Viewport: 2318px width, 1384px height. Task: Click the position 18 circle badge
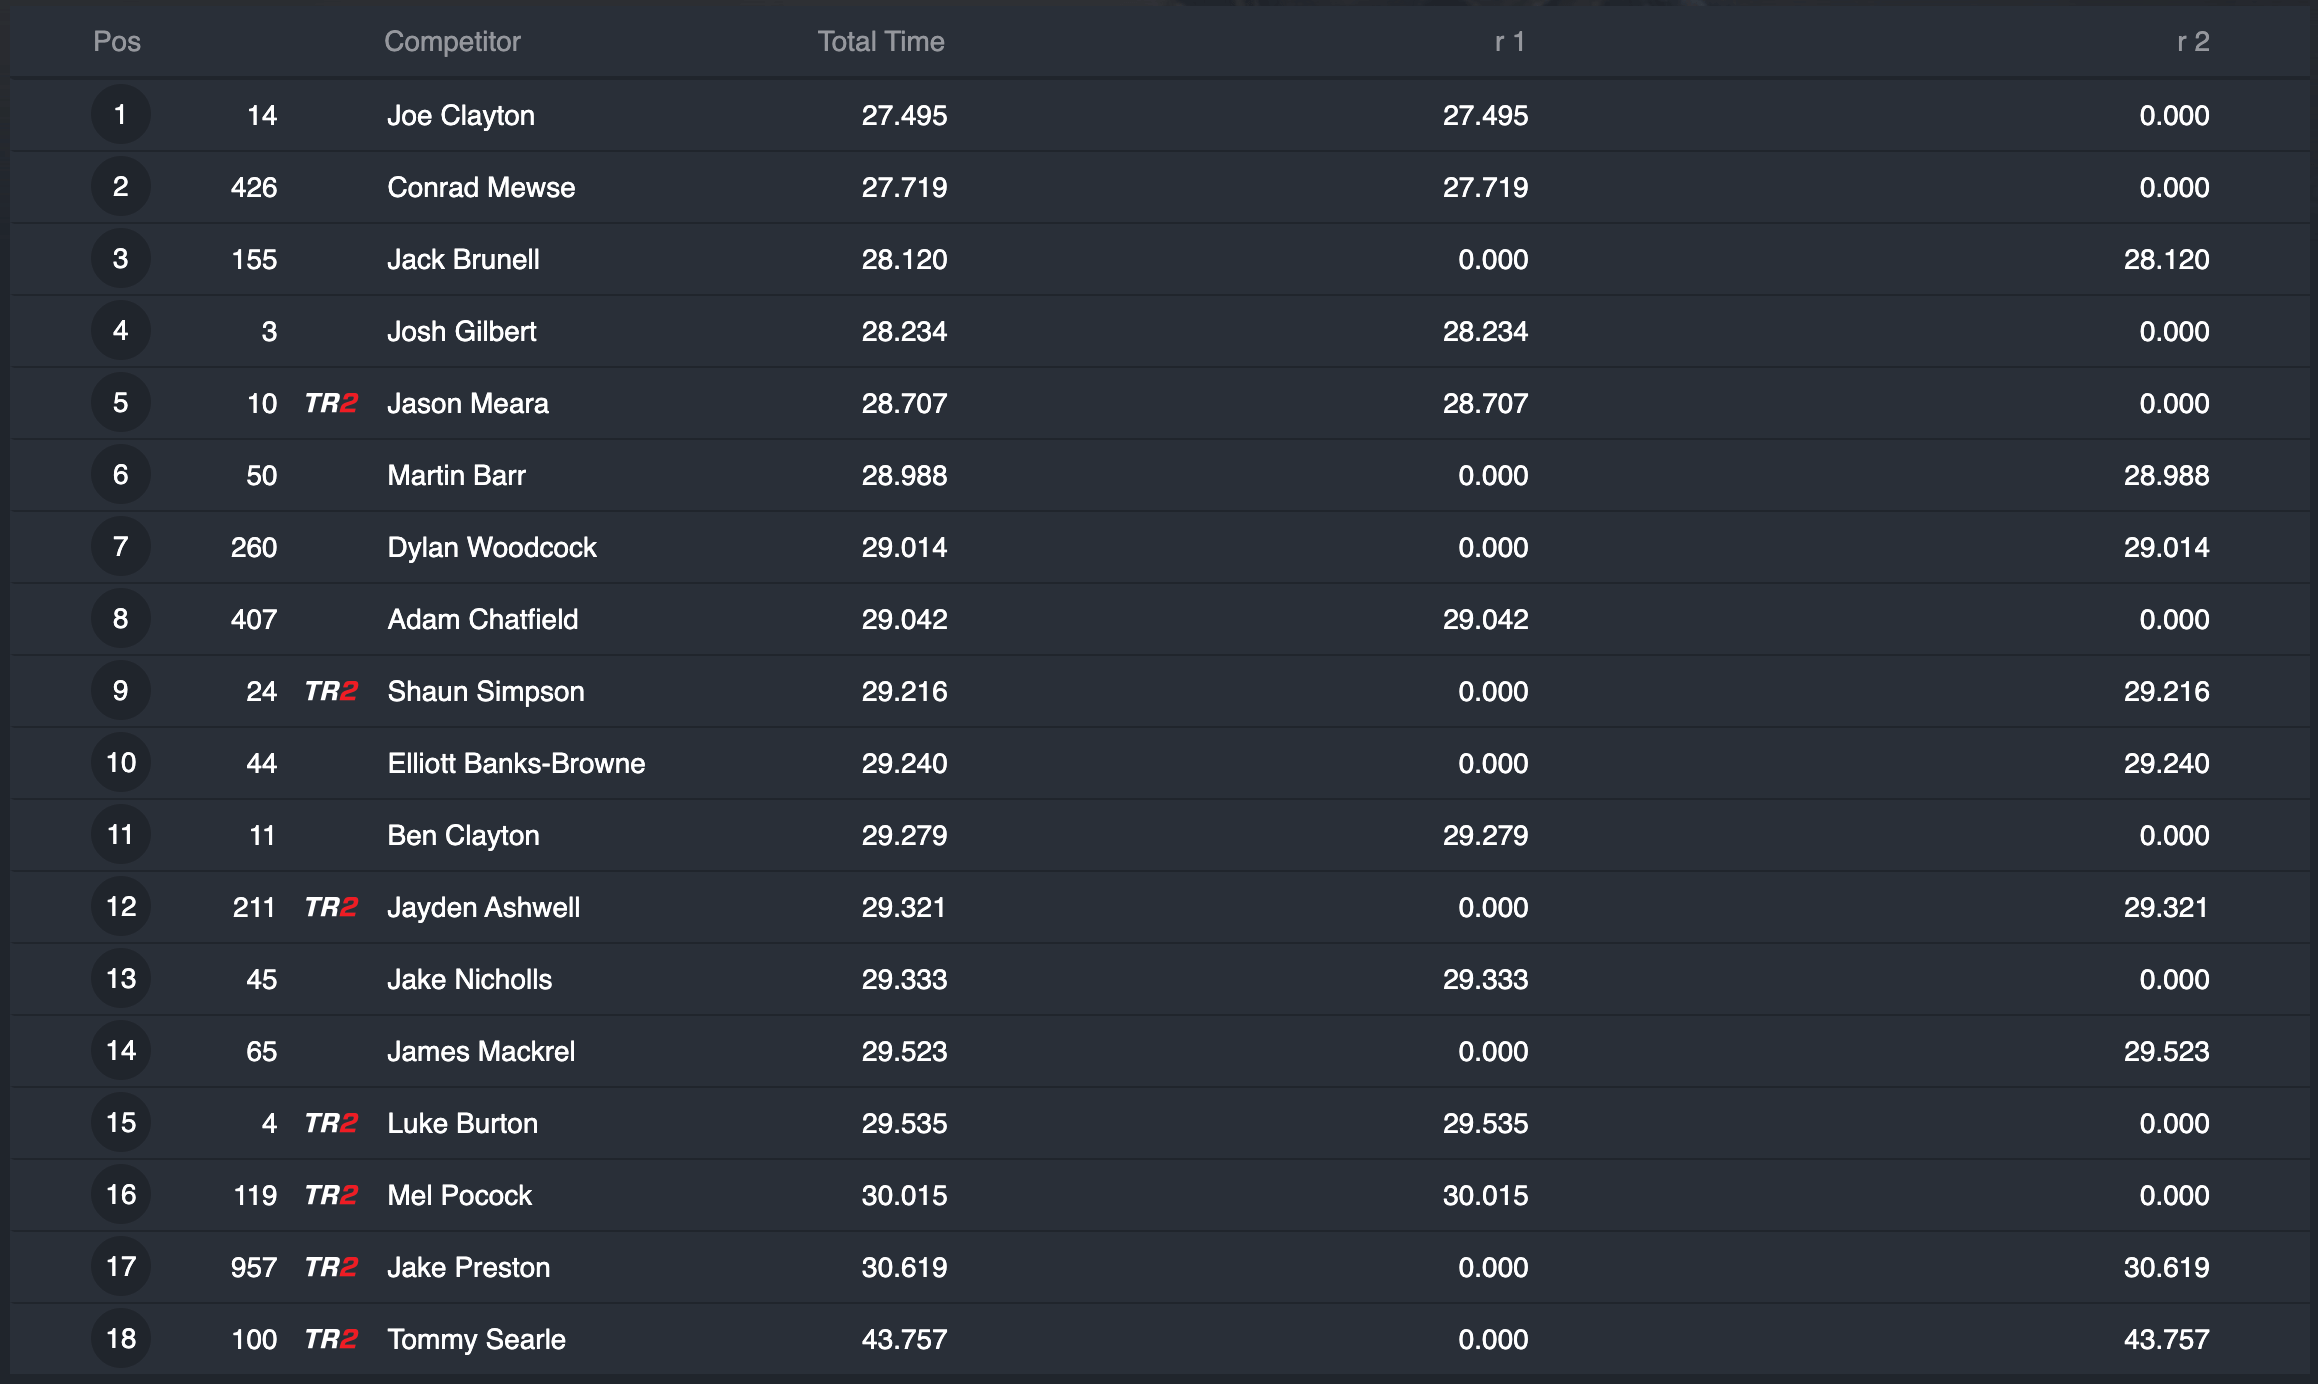(x=121, y=1339)
